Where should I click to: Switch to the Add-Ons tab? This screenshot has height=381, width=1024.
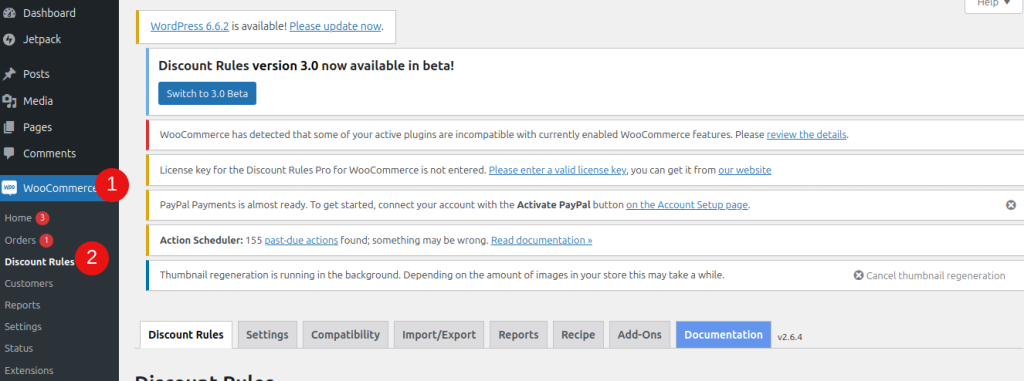[639, 335]
